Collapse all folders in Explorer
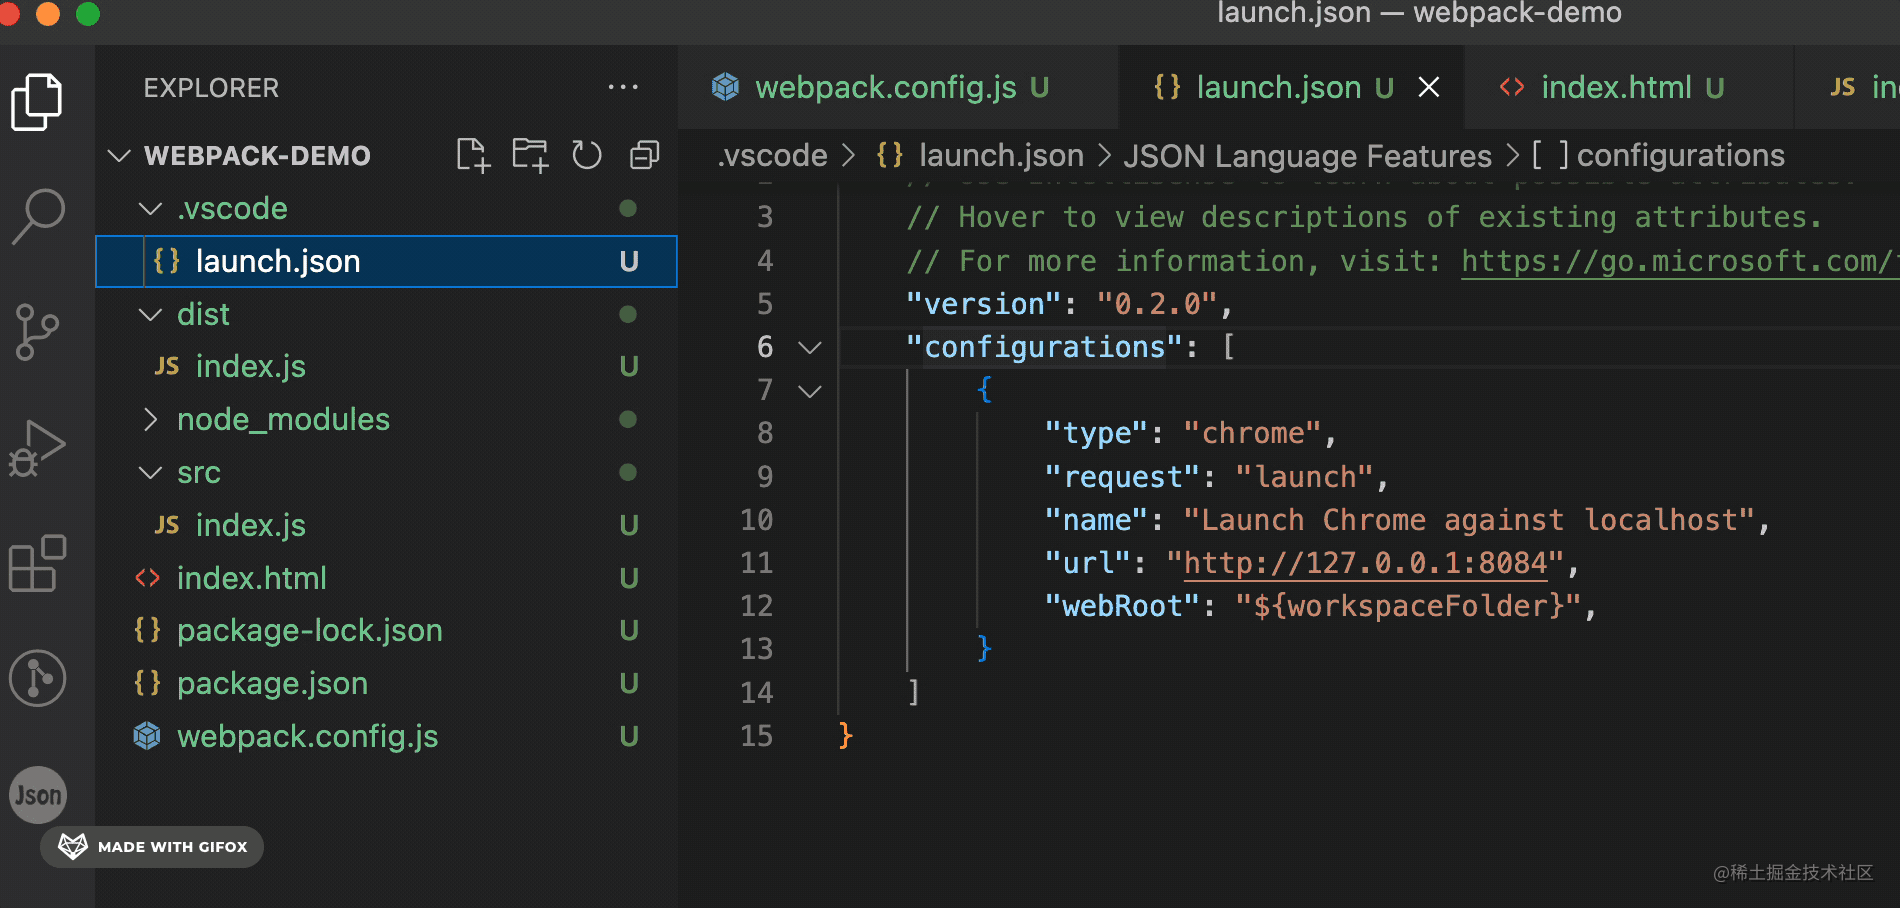Viewport: 1900px width, 908px height. (645, 155)
